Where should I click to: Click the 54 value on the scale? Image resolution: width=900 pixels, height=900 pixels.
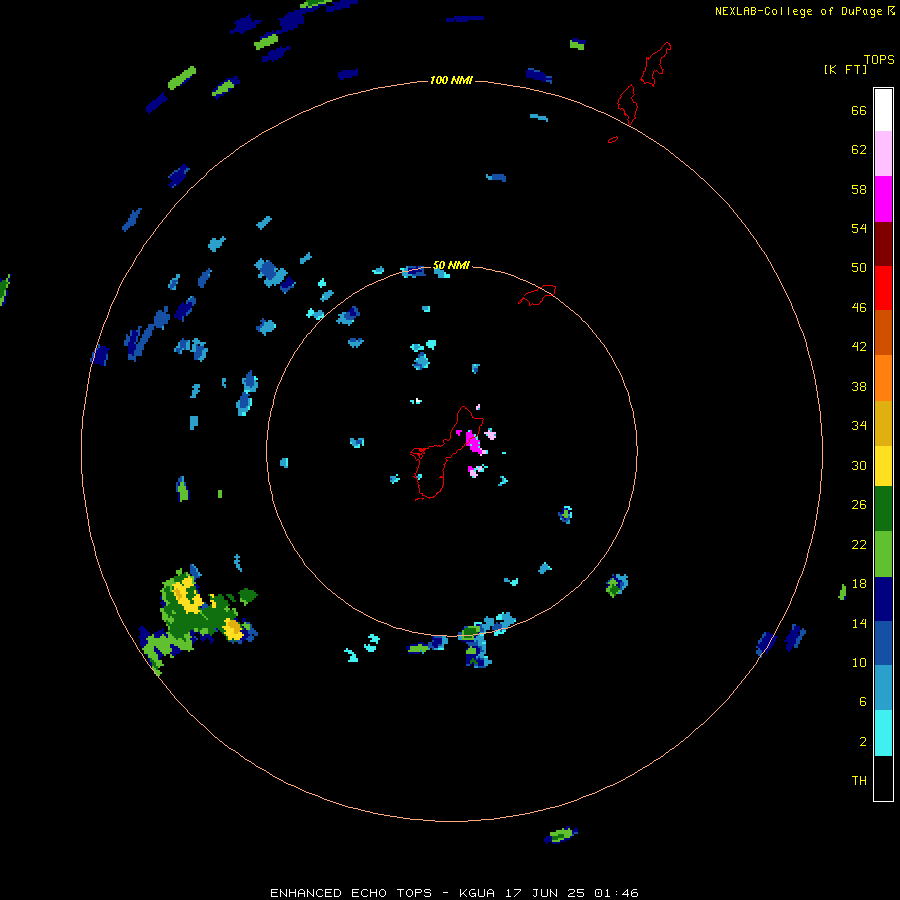click(x=859, y=228)
